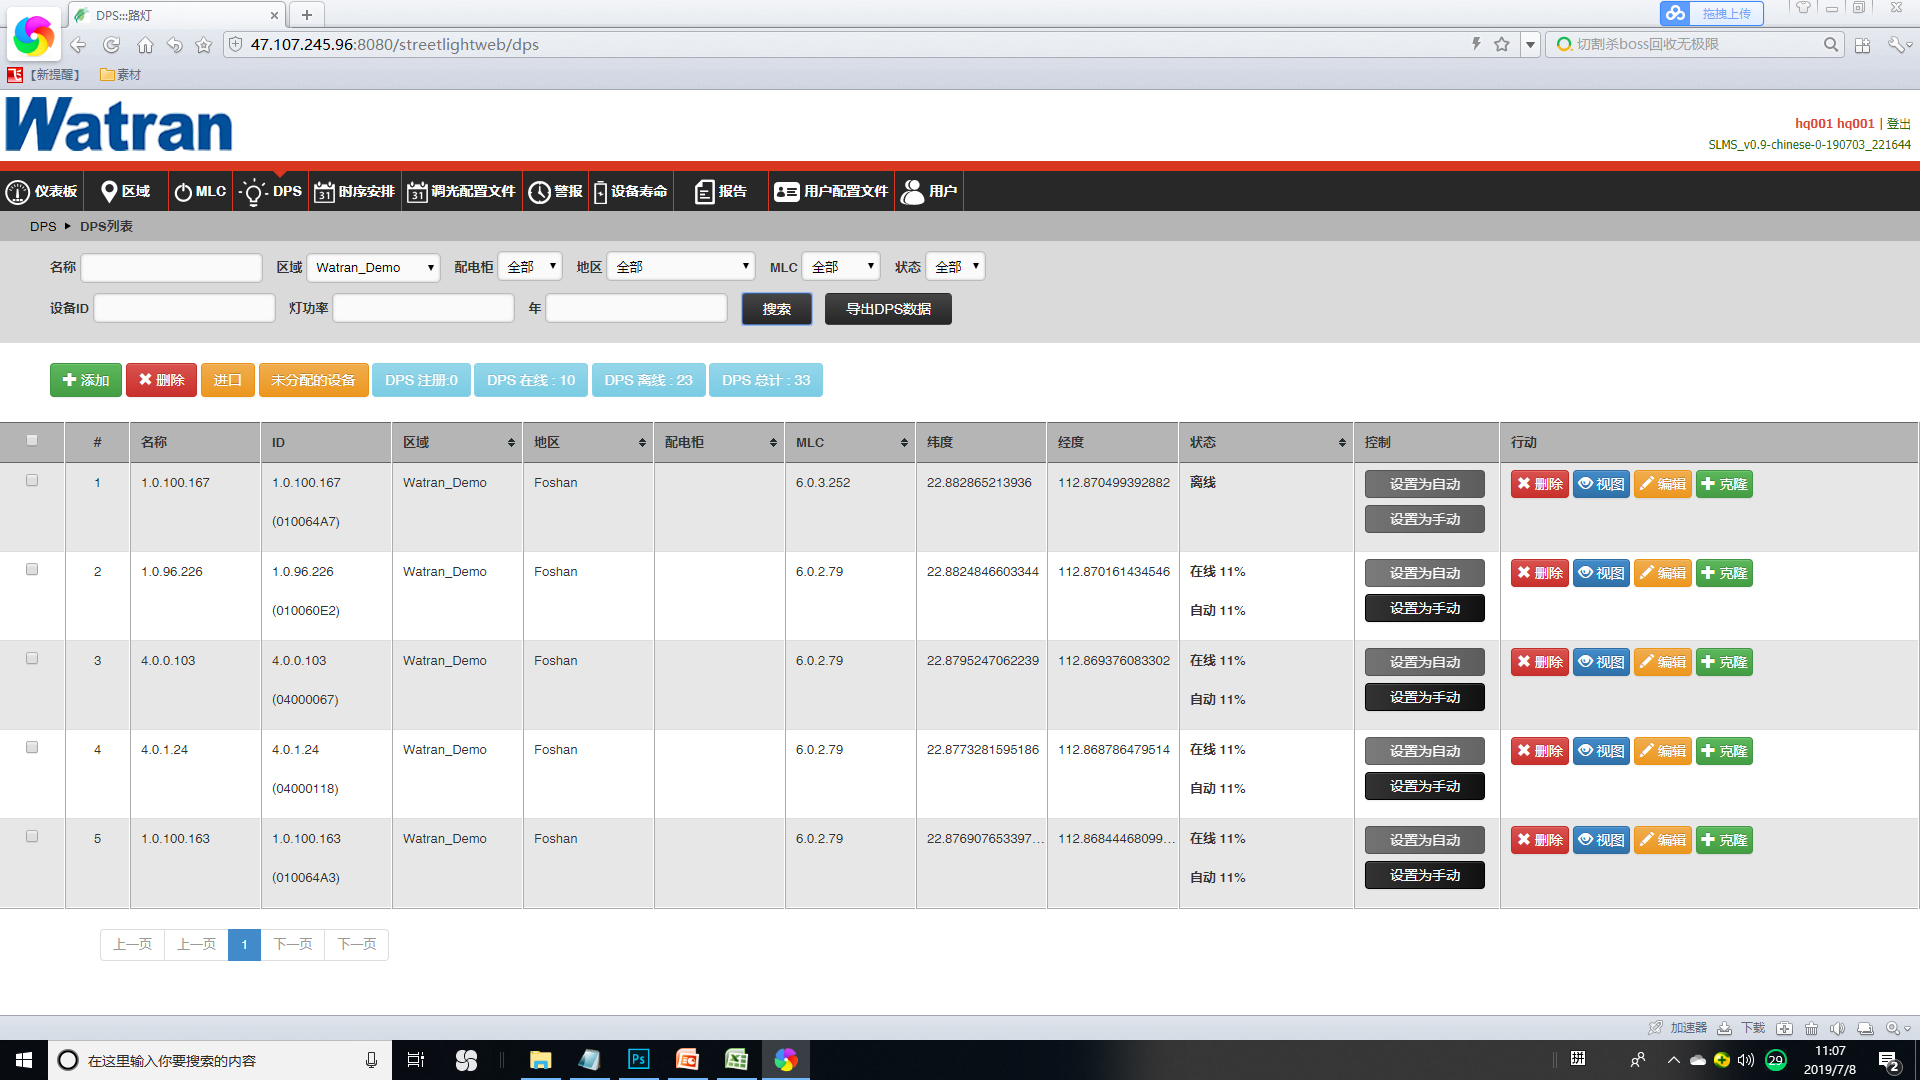Check the checkbox for row 2
The image size is (1920, 1080).
32,569
